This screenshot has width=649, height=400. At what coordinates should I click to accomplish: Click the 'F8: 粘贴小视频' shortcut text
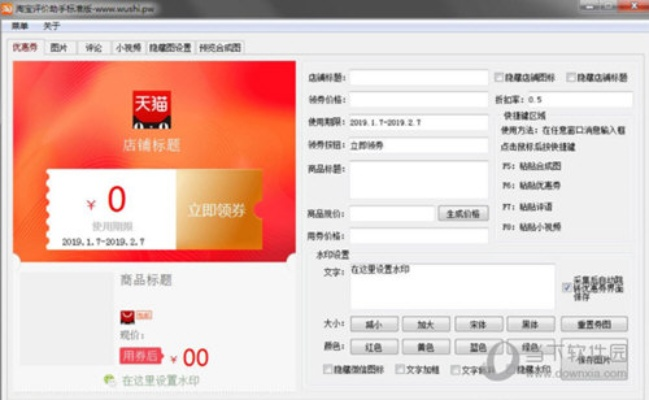531,227
